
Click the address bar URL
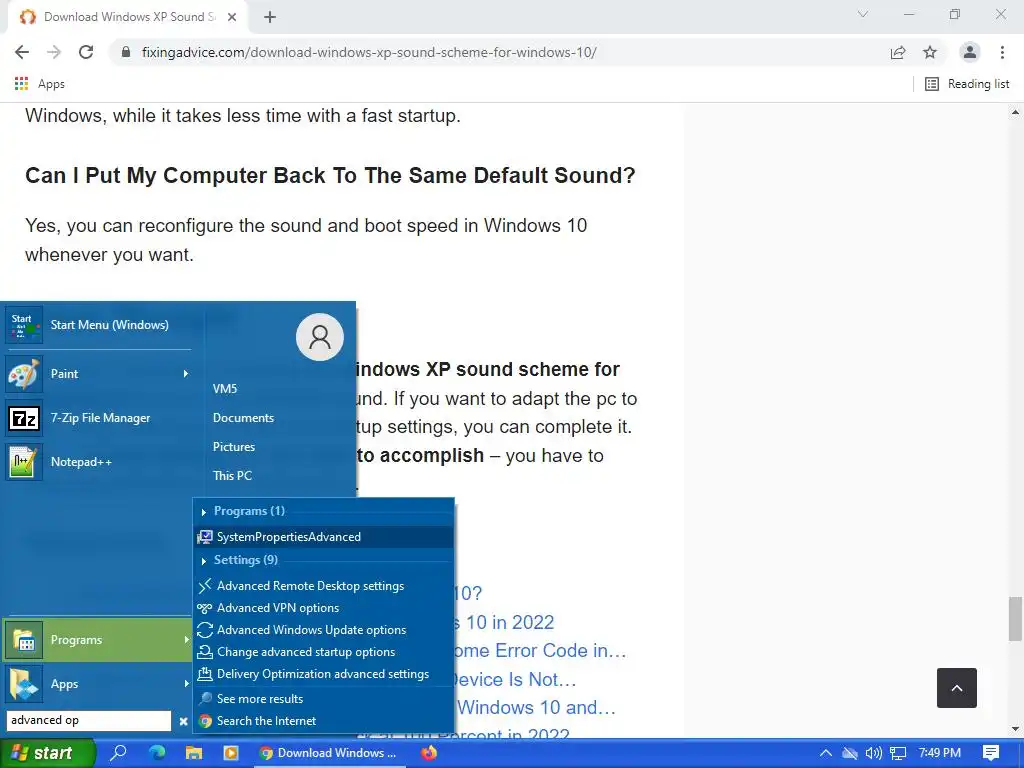369,52
